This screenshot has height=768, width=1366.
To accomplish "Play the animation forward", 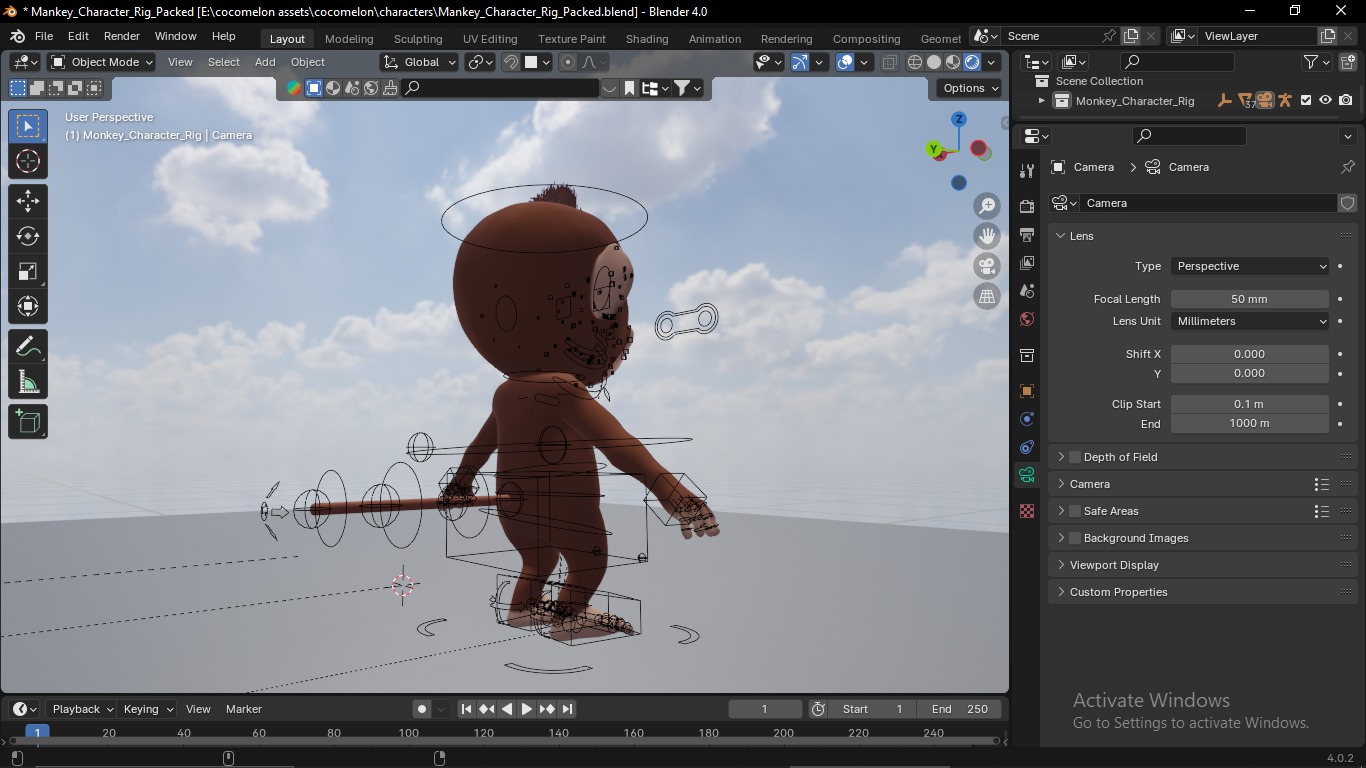I will [x=527, y=709].
